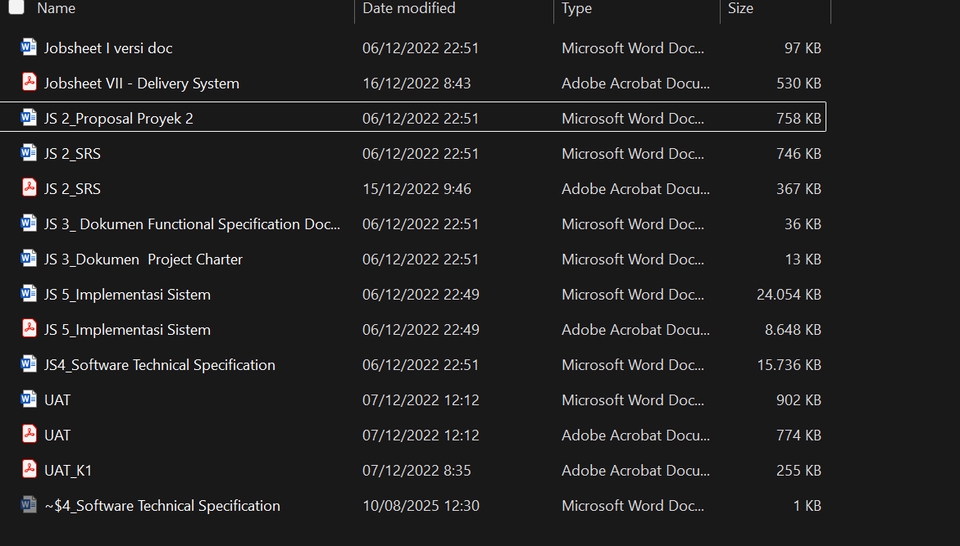Viewport: 960px width, 546px height.
Task: Sort files by the Name column header
Action: (x=56, y=8)
